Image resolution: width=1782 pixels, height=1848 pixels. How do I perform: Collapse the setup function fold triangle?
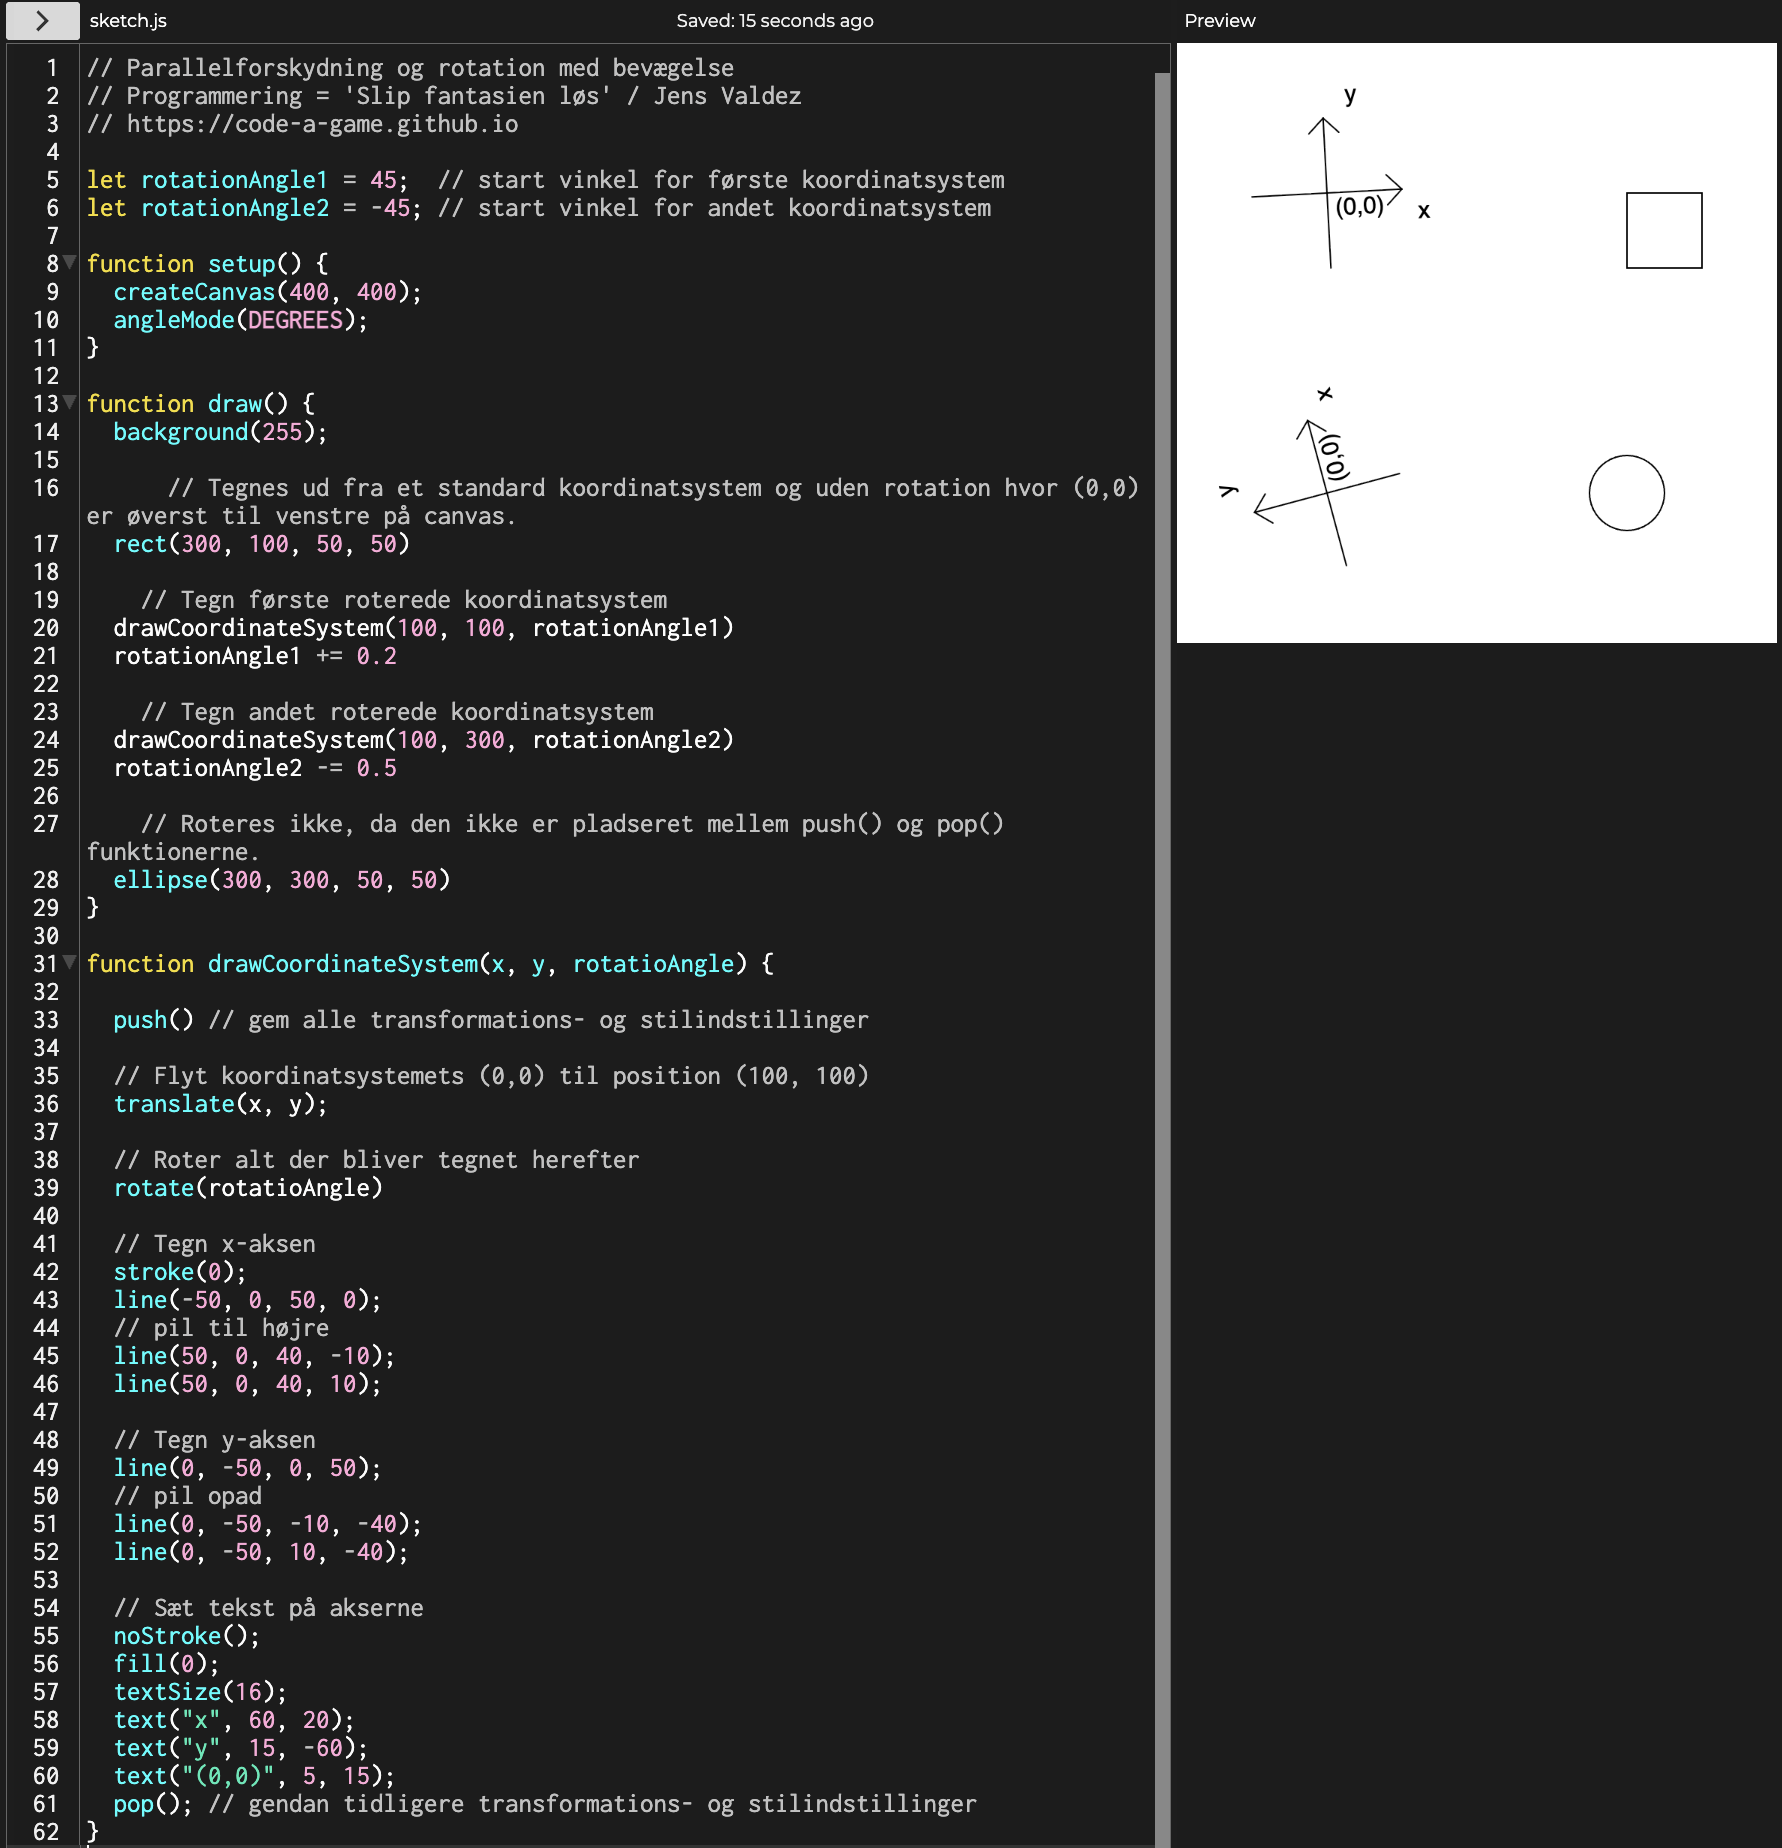69,262
